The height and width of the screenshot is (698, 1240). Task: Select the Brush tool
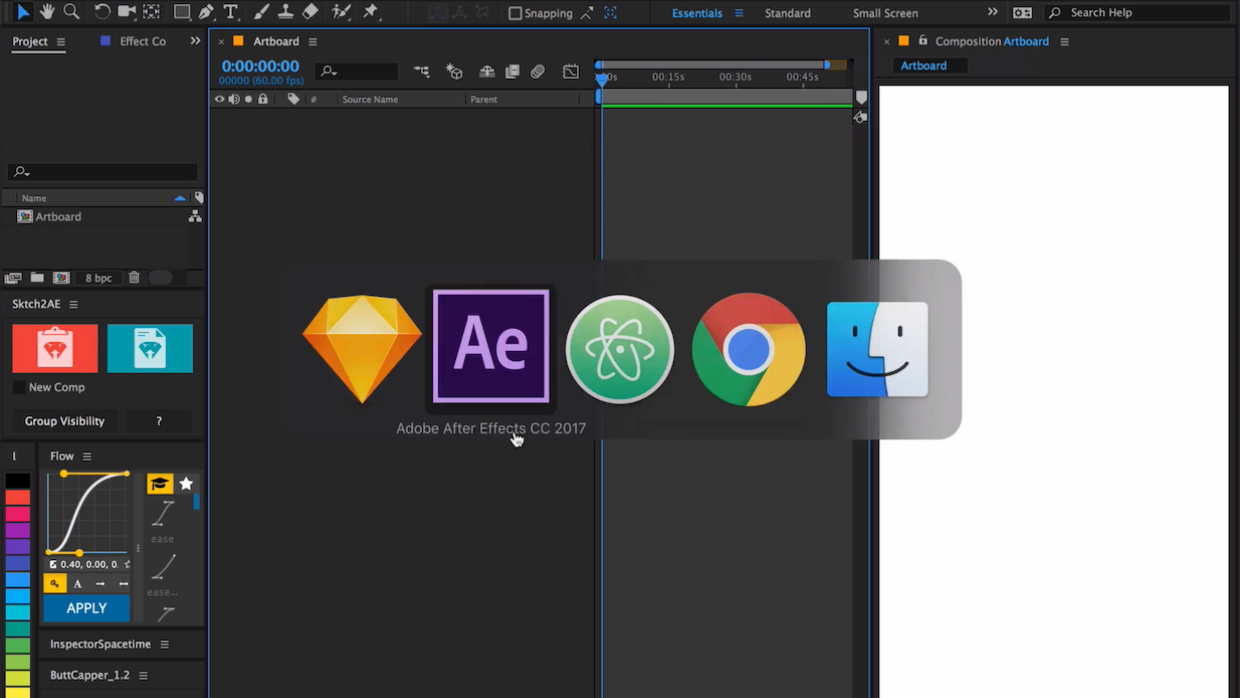pyautogui.click(x=261, y=12)
